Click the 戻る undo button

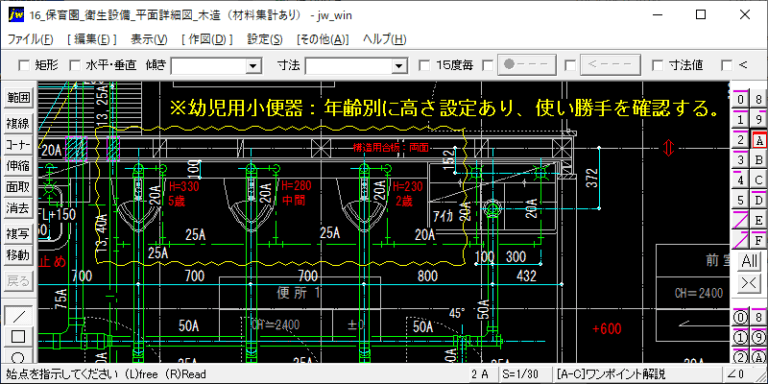coord(18,281)
